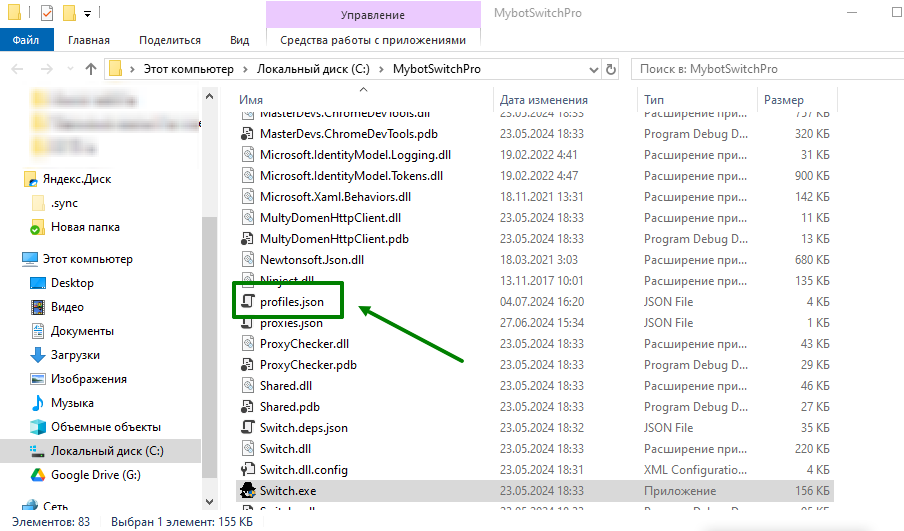
Task: Open recent locations dropdown arrow
Action: click(x=70, y=69)
